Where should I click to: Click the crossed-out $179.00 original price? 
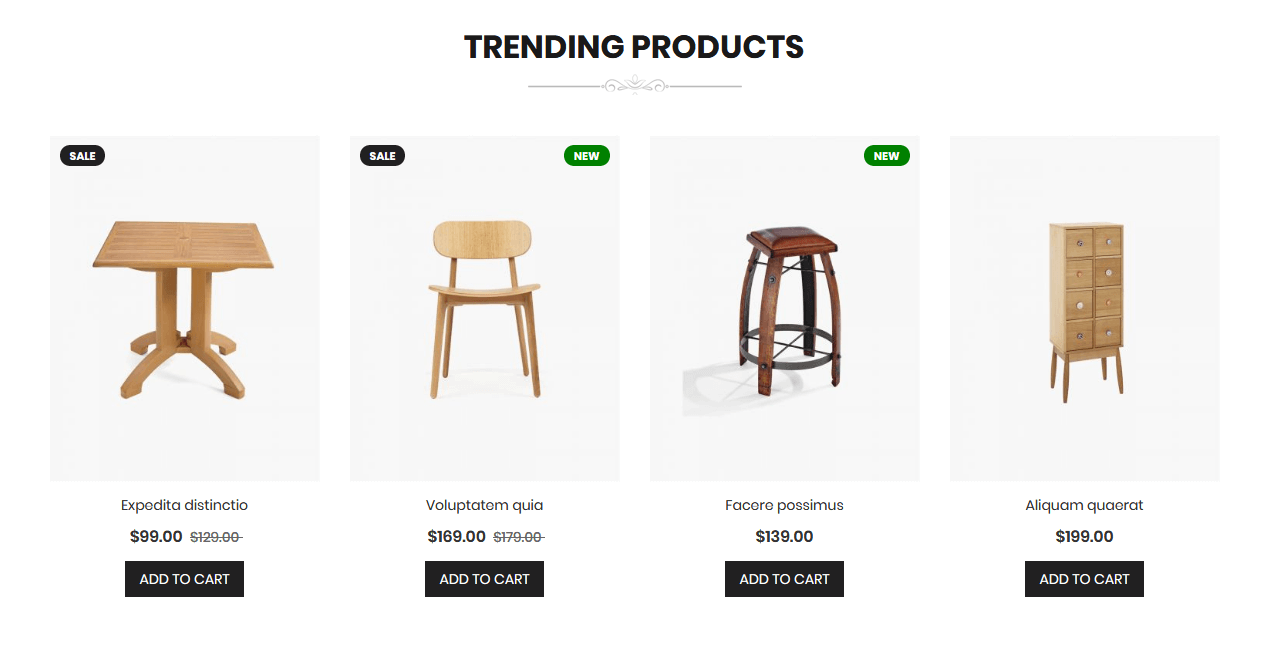pyautogui.click(x=519, y=536)
